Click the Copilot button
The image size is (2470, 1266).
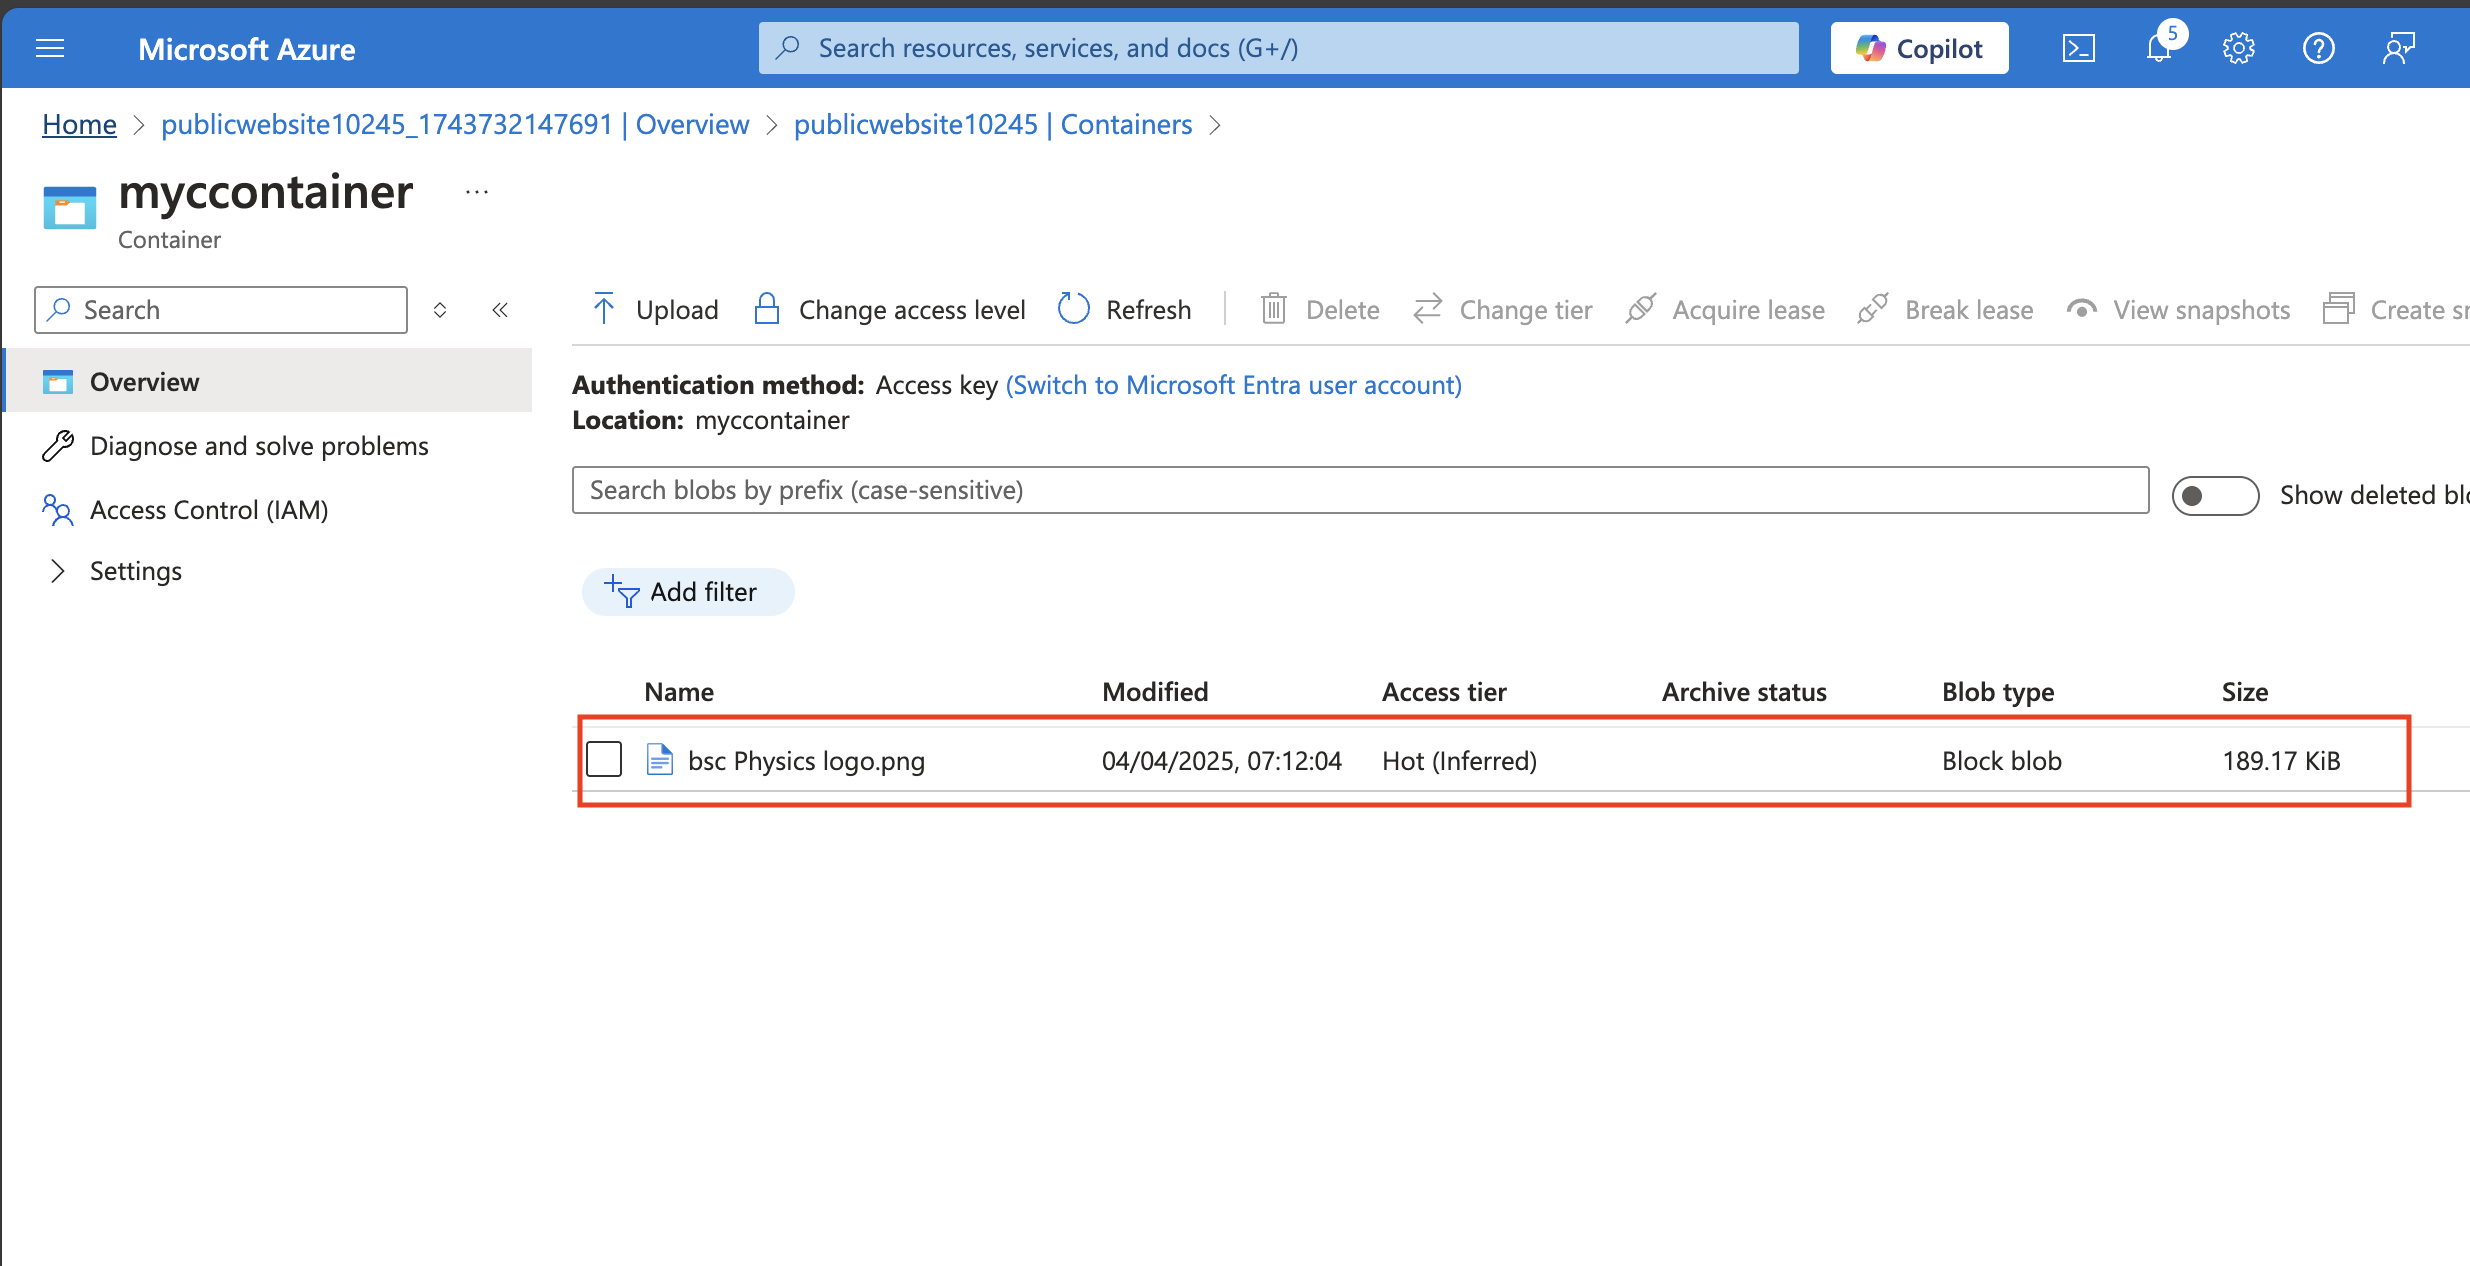click(1919, 48)
